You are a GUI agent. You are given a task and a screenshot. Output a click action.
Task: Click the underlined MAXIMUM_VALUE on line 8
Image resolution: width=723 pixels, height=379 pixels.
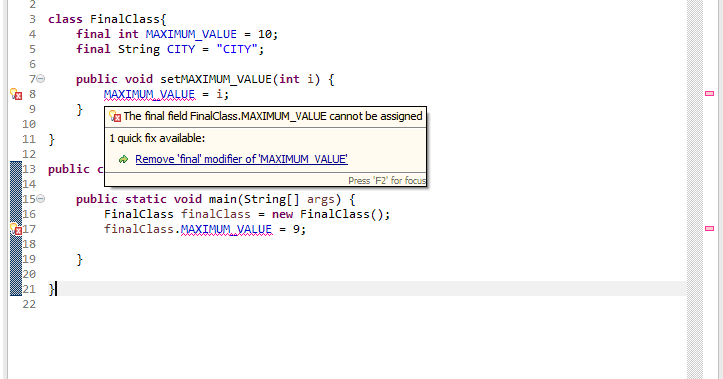coord(149,94)
